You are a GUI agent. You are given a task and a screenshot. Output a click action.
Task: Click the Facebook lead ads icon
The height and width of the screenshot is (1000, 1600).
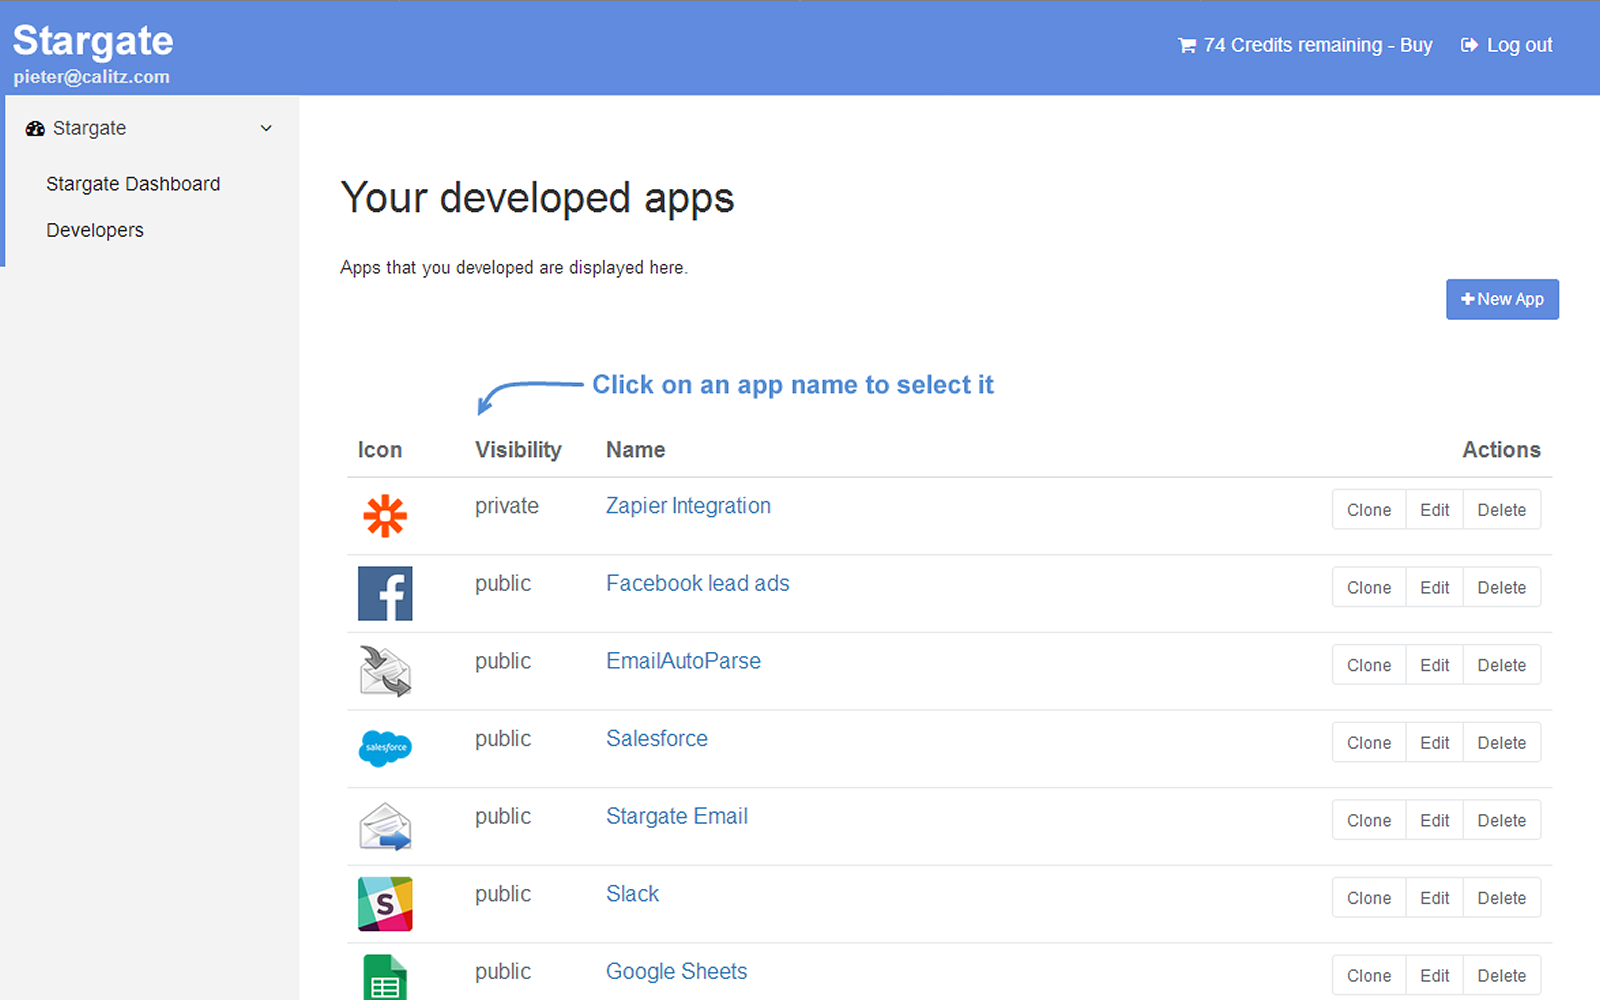(385, 594)
